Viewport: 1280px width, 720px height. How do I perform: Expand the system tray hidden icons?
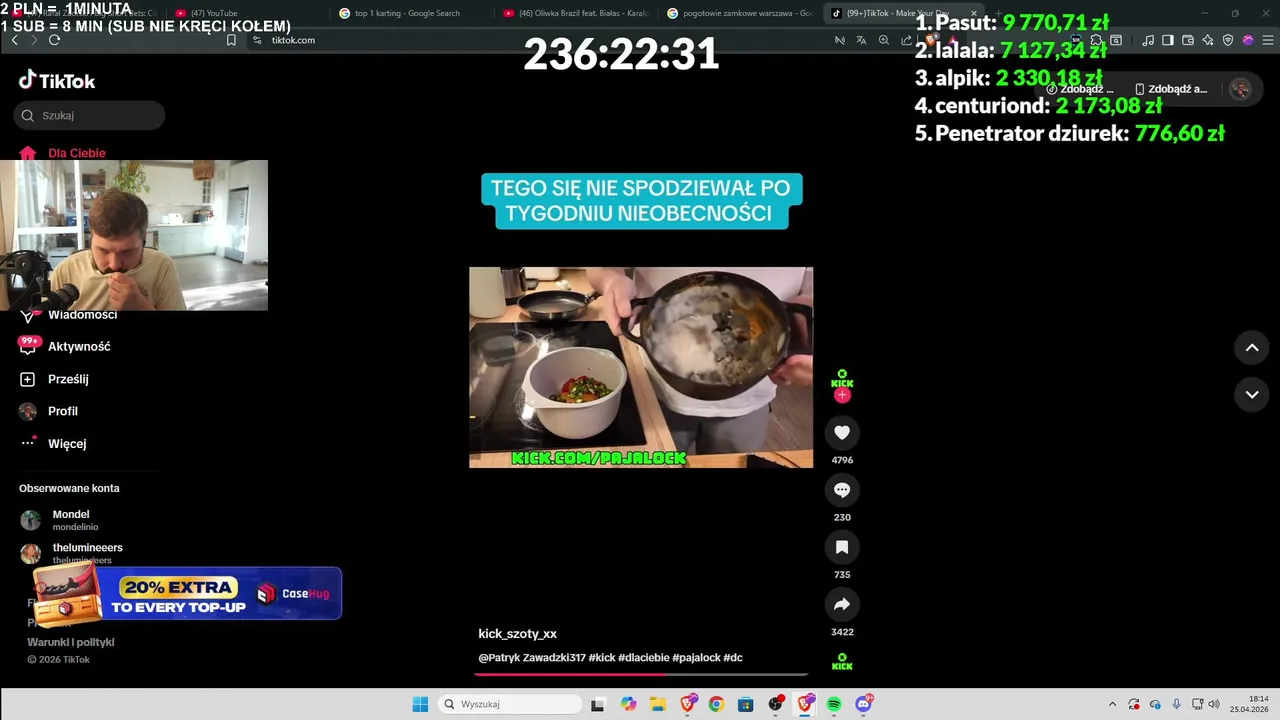point(1113,704)
